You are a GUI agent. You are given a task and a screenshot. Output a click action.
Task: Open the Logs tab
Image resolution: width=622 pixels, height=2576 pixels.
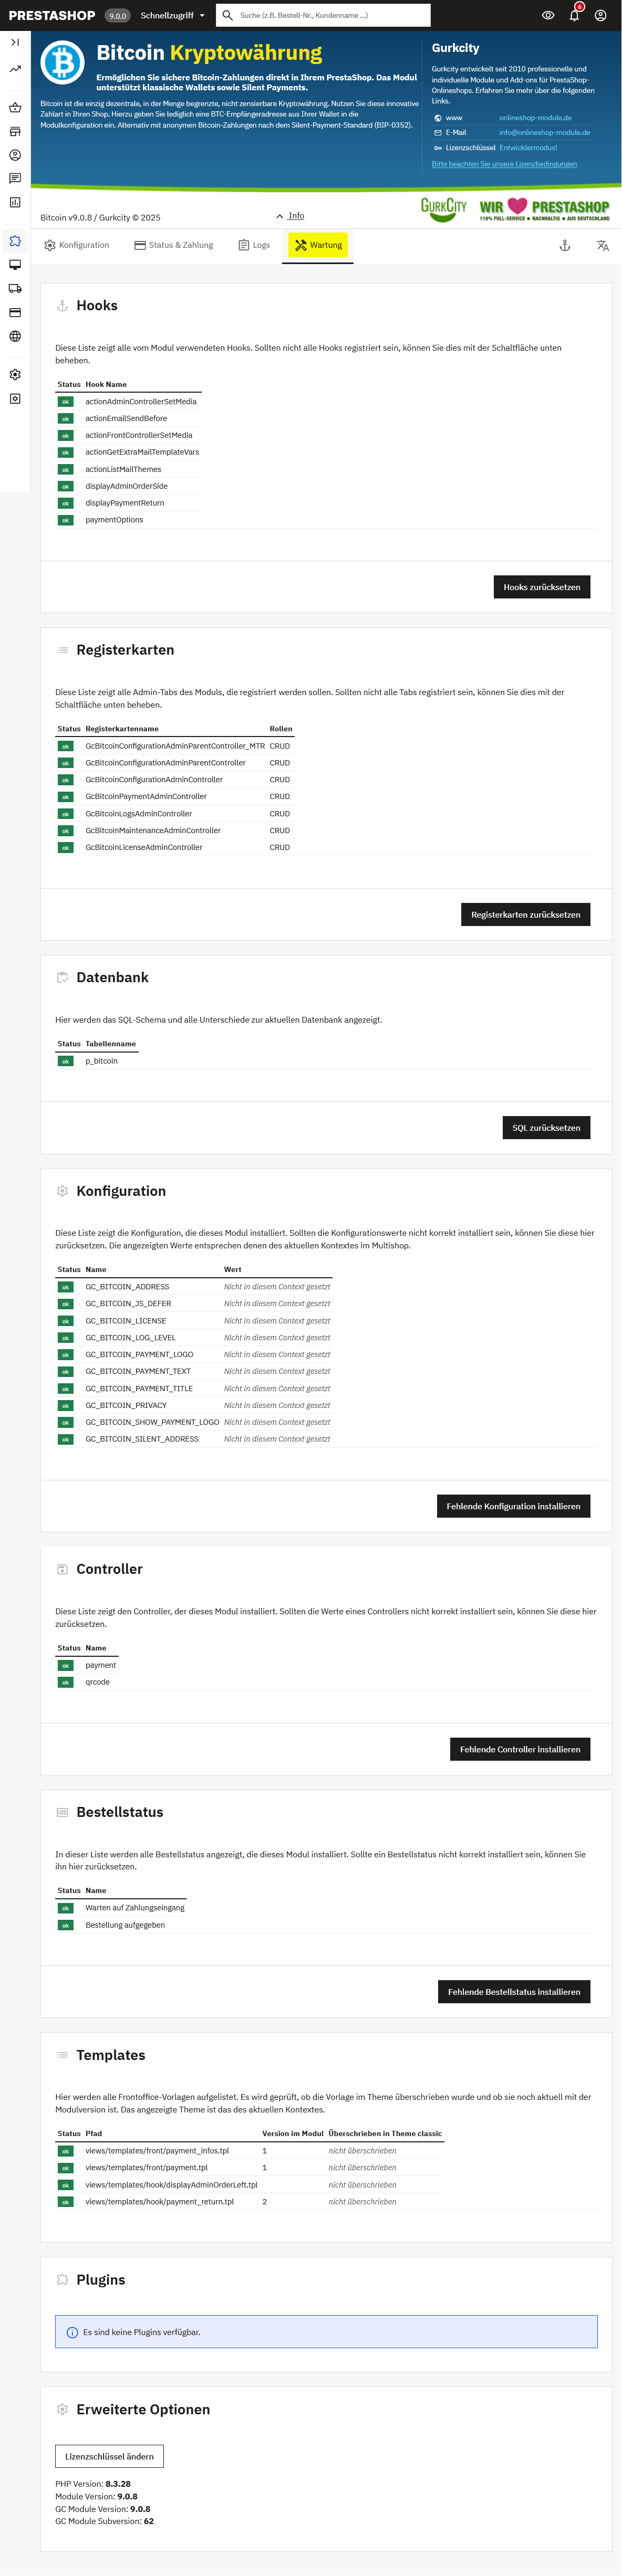[254, 246]
